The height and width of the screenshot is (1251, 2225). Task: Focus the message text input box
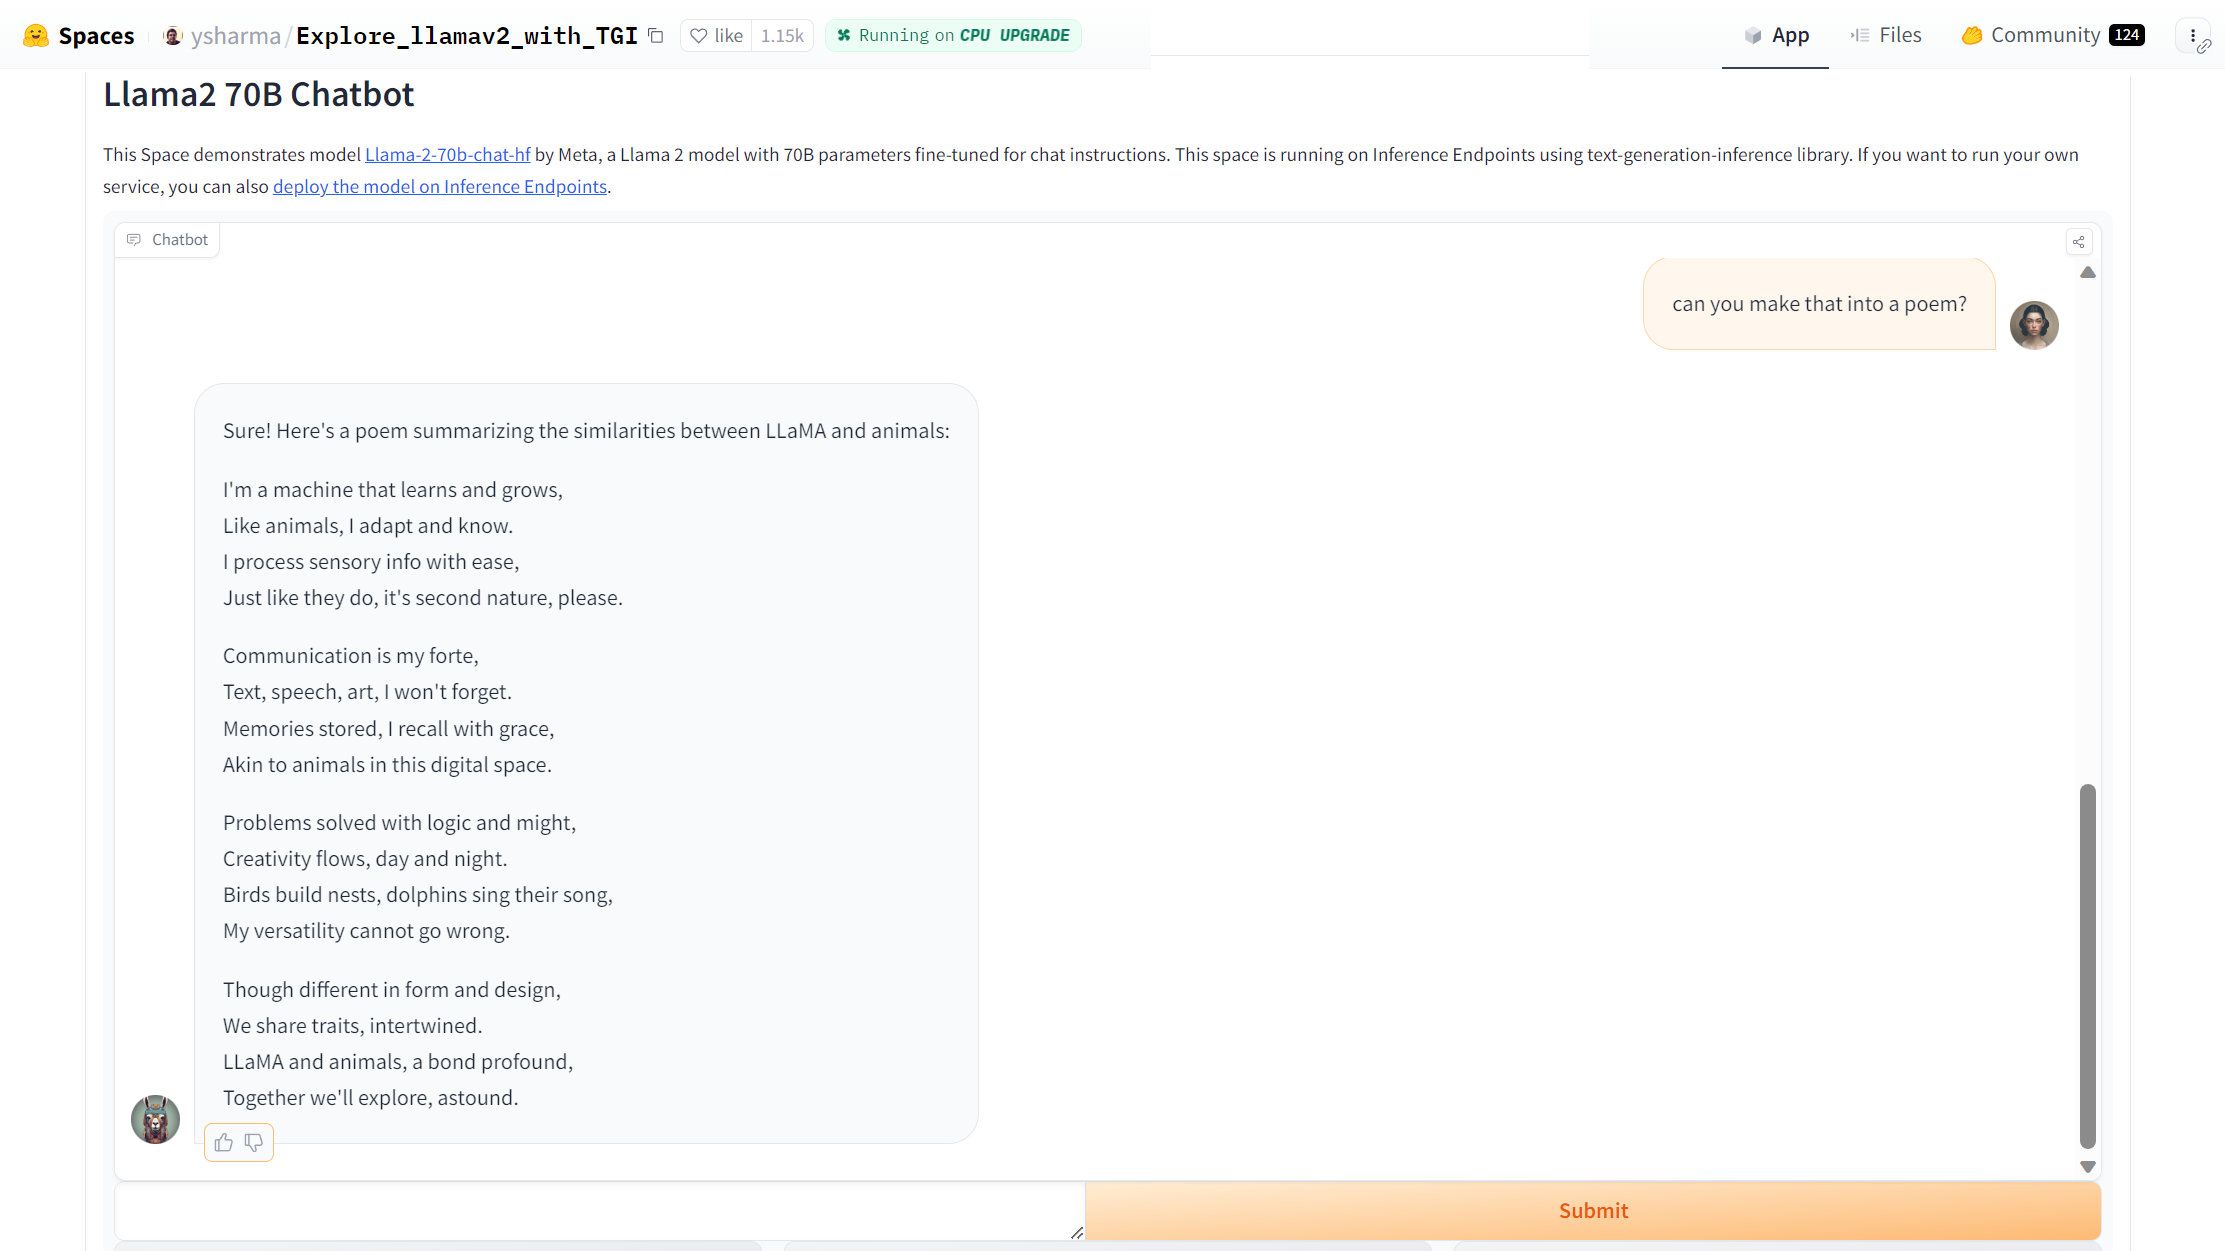[600, 1211]
